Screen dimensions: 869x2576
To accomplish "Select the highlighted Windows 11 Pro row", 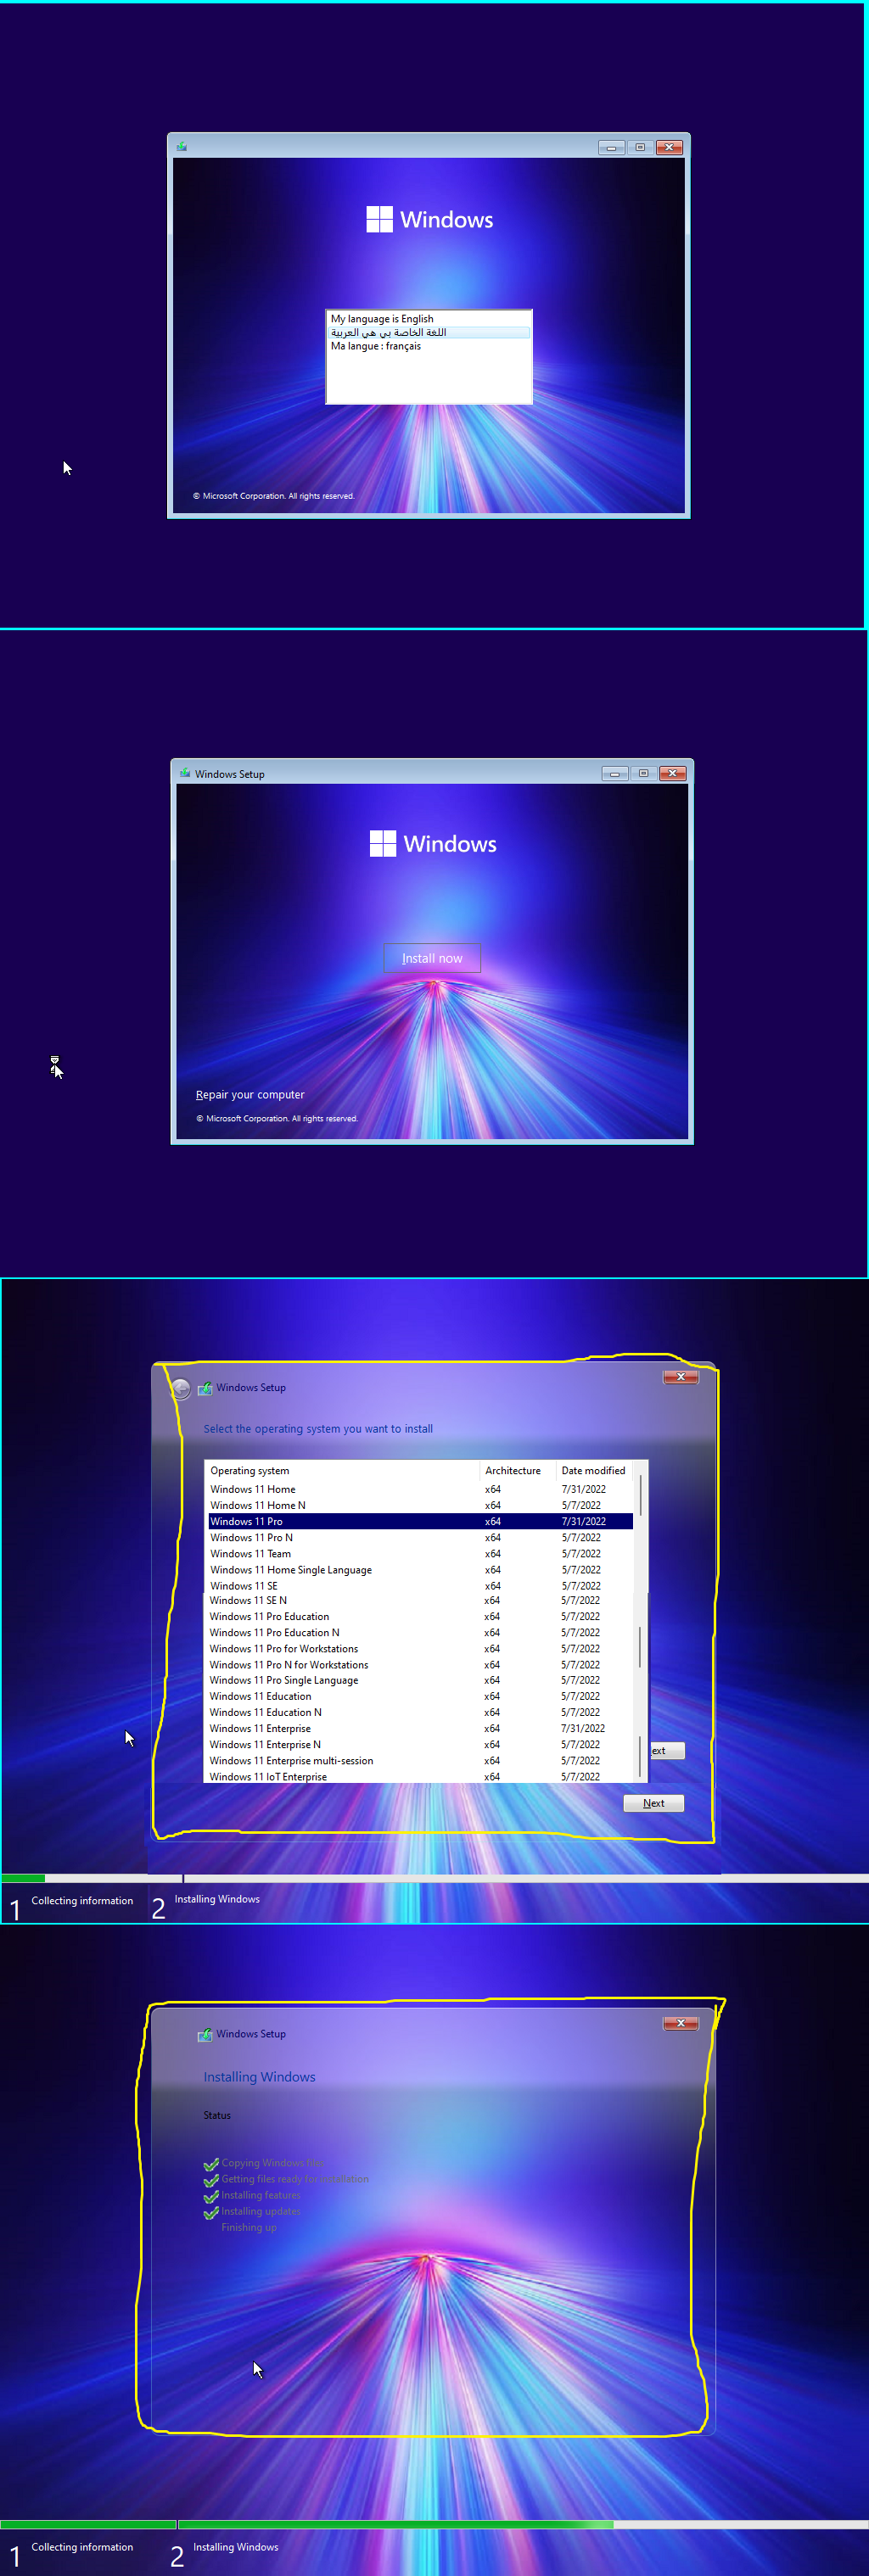I will click(420, 1522).
